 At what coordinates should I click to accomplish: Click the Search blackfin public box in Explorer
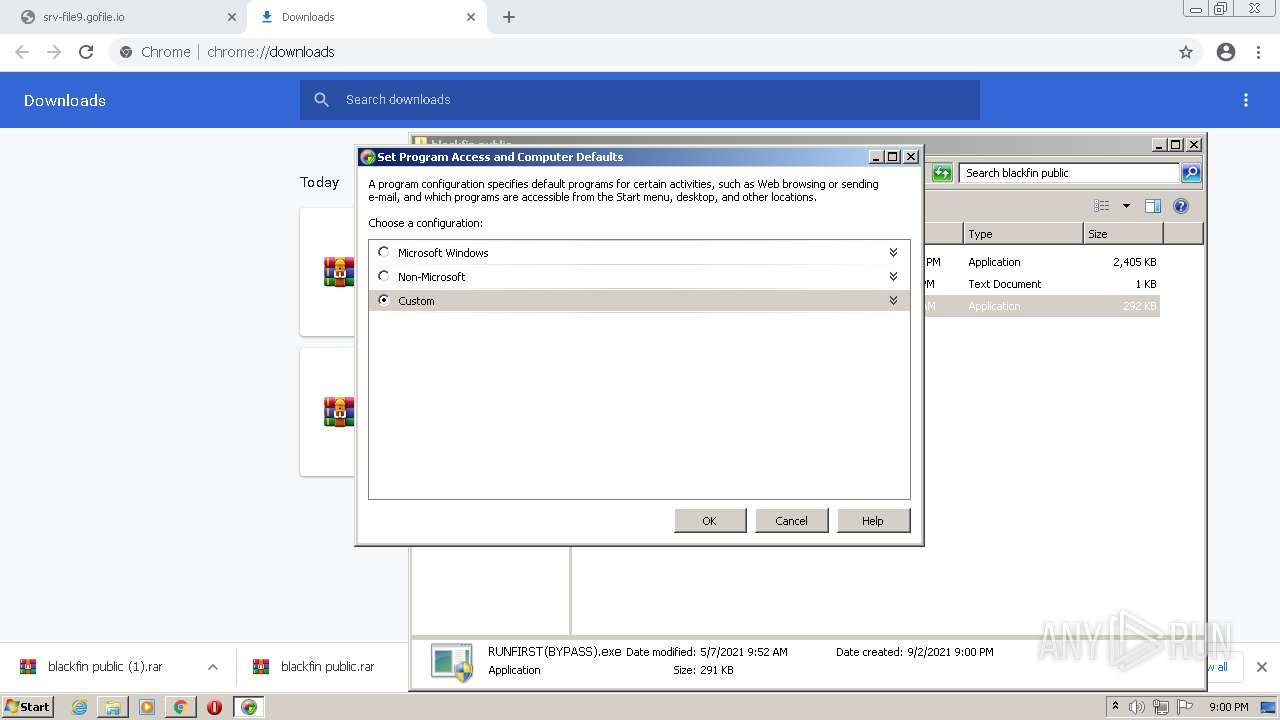point(1068,173)
